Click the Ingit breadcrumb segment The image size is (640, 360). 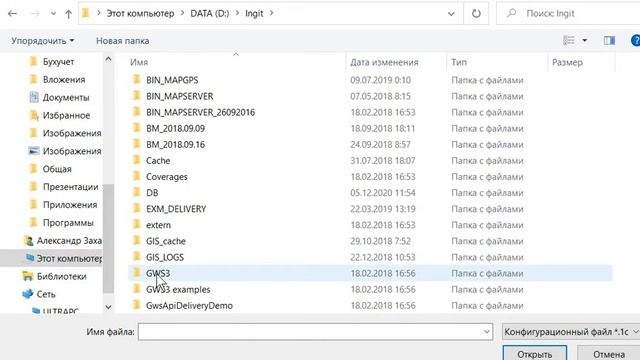pos(254,13)
